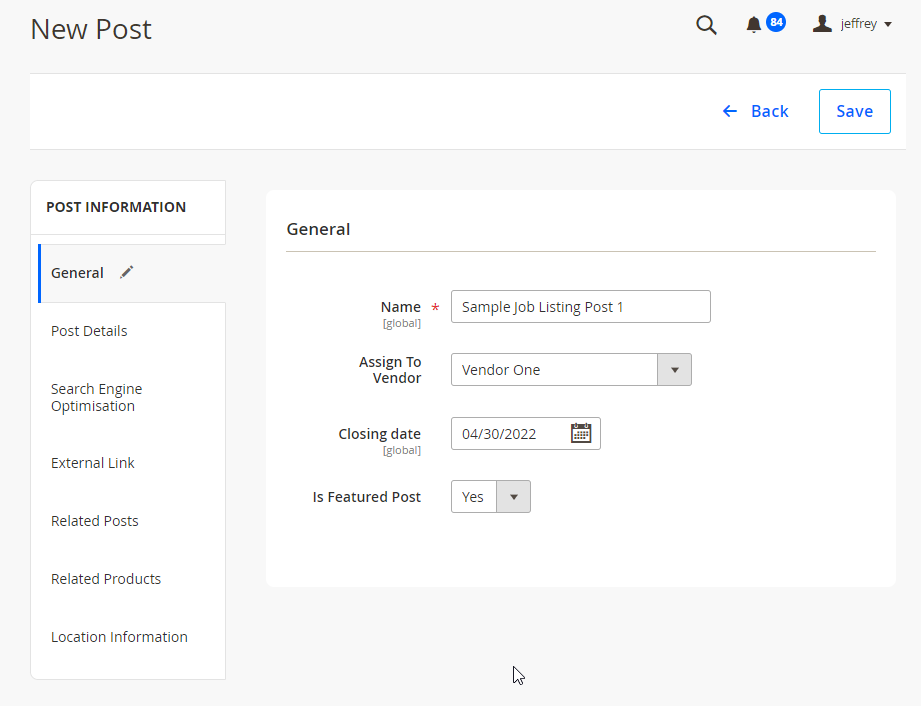The image size is (921, 706).
Task: Select the General tab
Action: (x=132, y=273)
